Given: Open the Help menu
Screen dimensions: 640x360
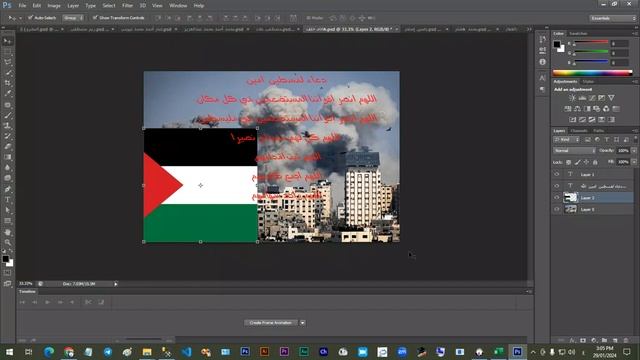Looking at the screenshot, I should (x=199, y=6).
